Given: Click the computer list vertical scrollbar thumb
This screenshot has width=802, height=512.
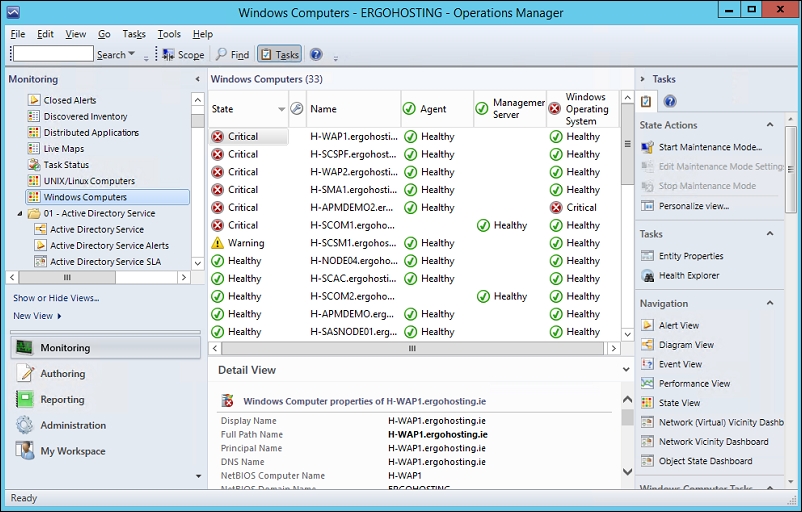Looking at the screenshot, I should point(628,144).
